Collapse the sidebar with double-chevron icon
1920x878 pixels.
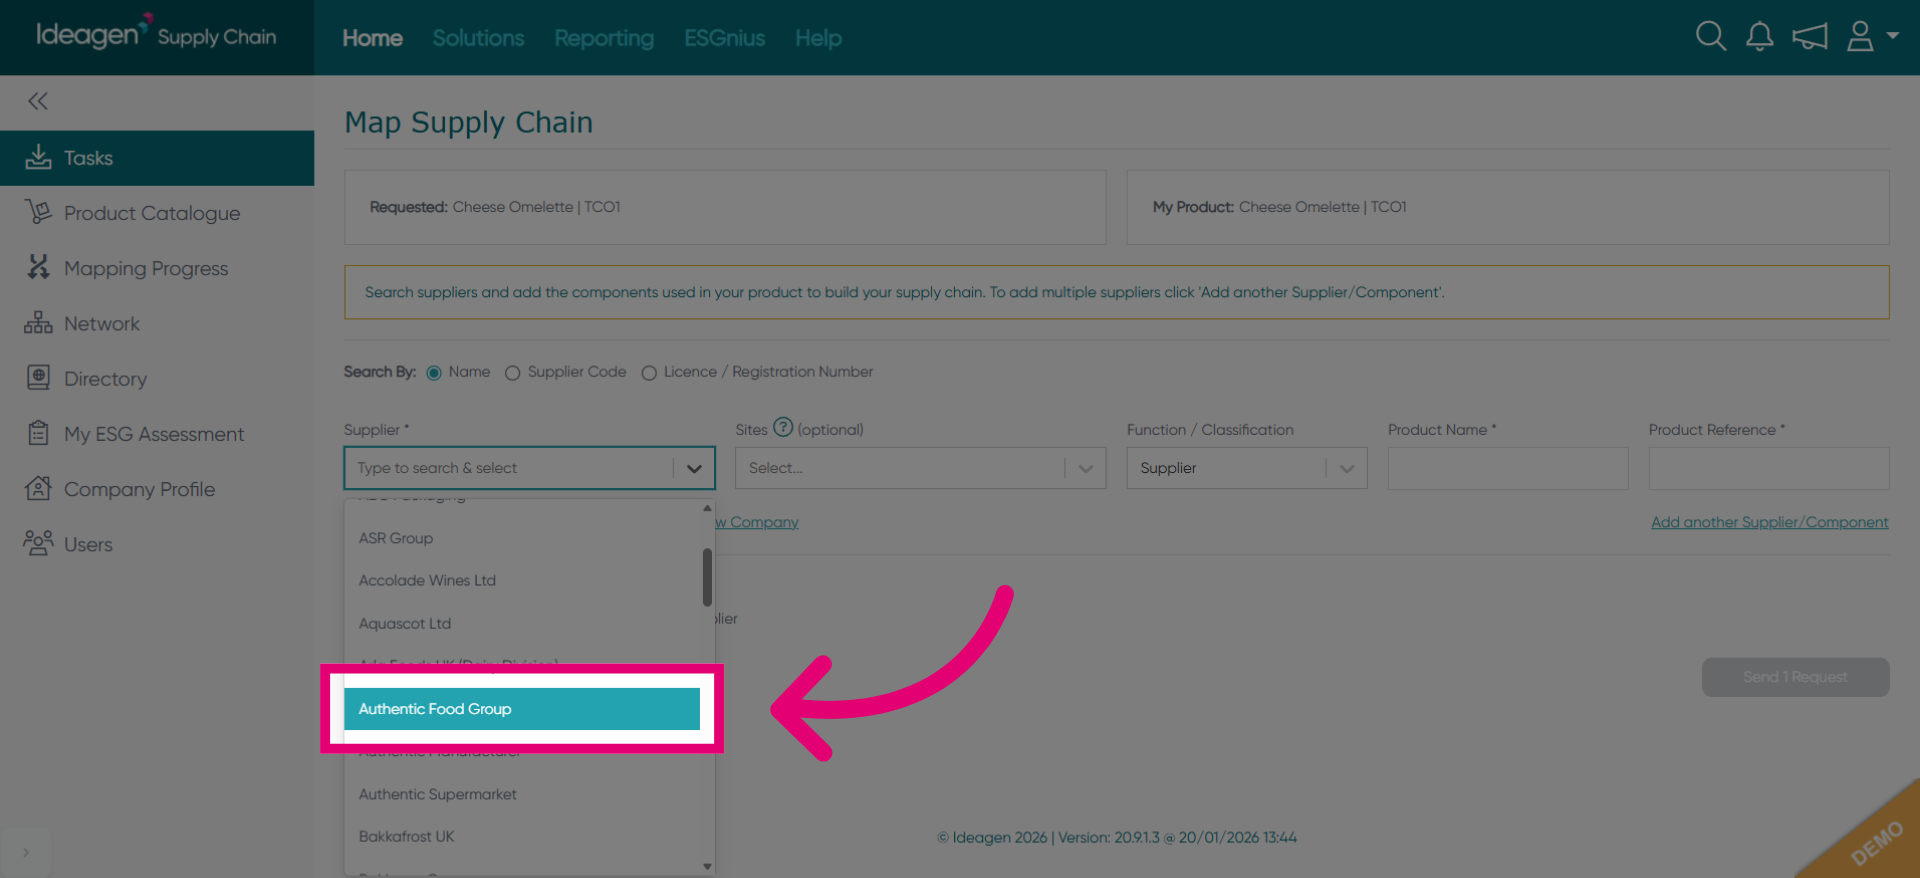pyautogui.click(x=38, y=101)
